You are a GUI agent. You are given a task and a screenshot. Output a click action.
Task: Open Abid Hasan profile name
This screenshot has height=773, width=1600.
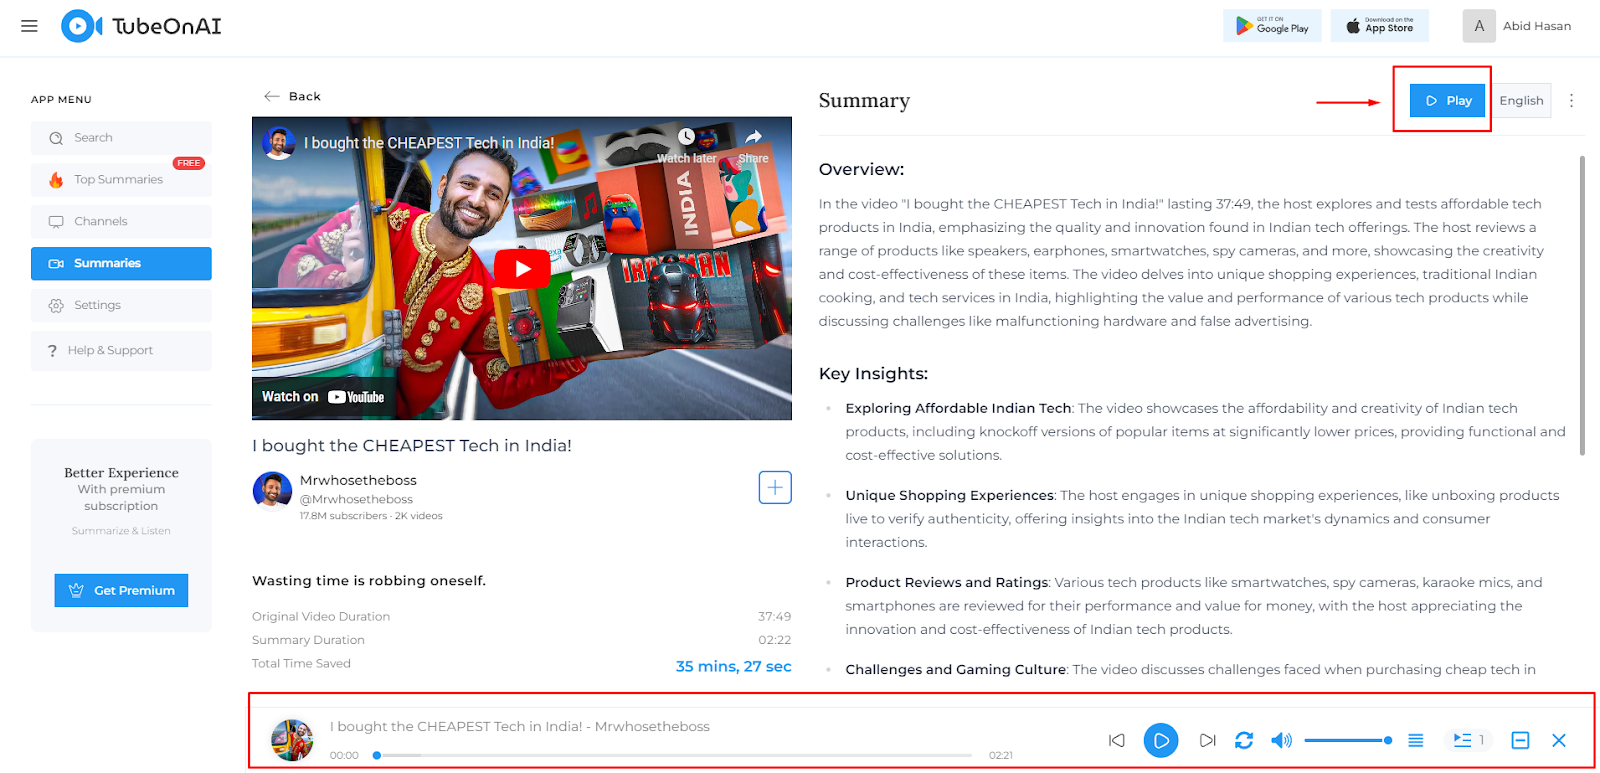(1537, 26)
